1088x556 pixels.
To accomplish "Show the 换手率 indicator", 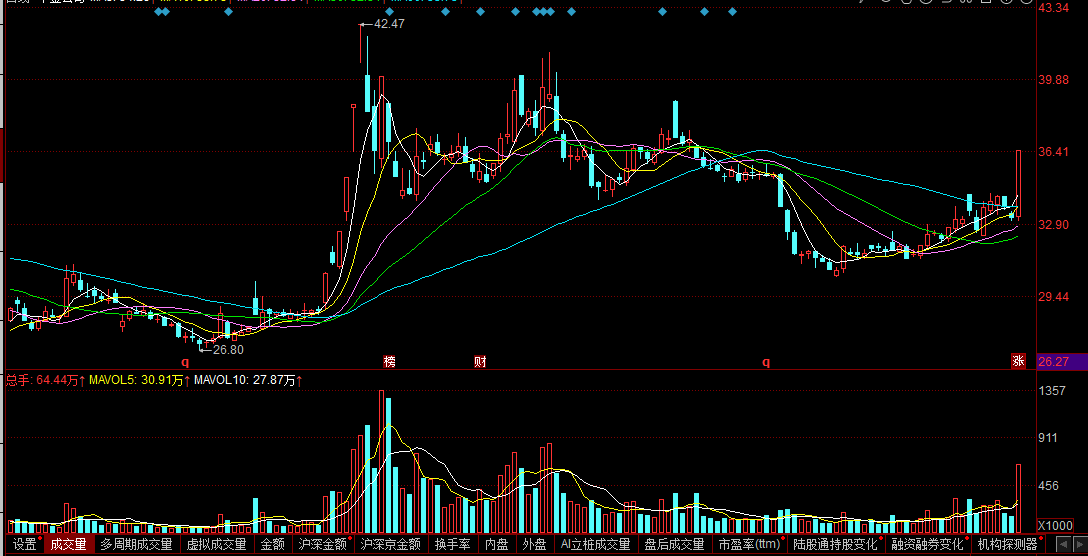I will pyautogui.click(x=453, y=544).
